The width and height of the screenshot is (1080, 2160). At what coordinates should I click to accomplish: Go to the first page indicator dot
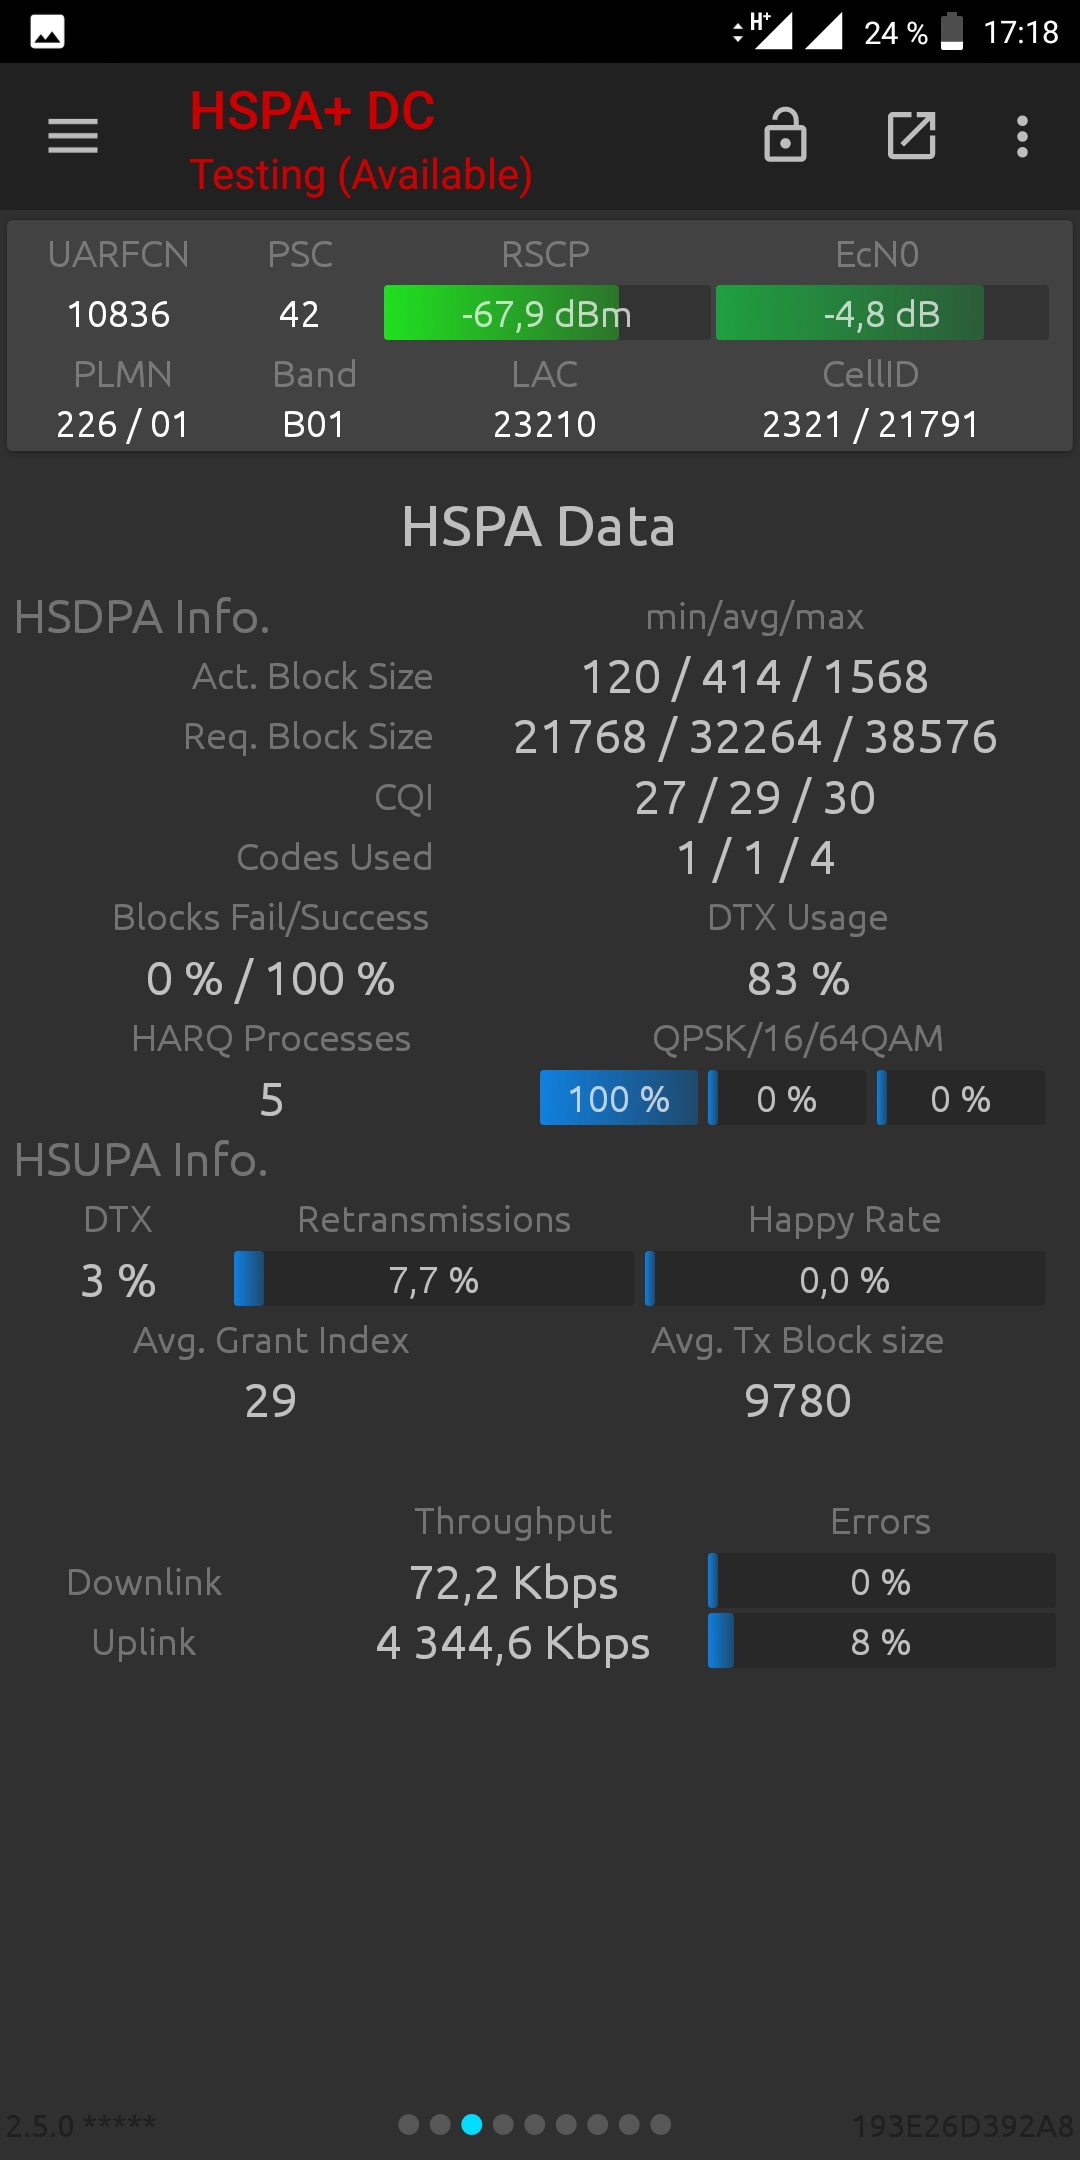(408, 2124)
